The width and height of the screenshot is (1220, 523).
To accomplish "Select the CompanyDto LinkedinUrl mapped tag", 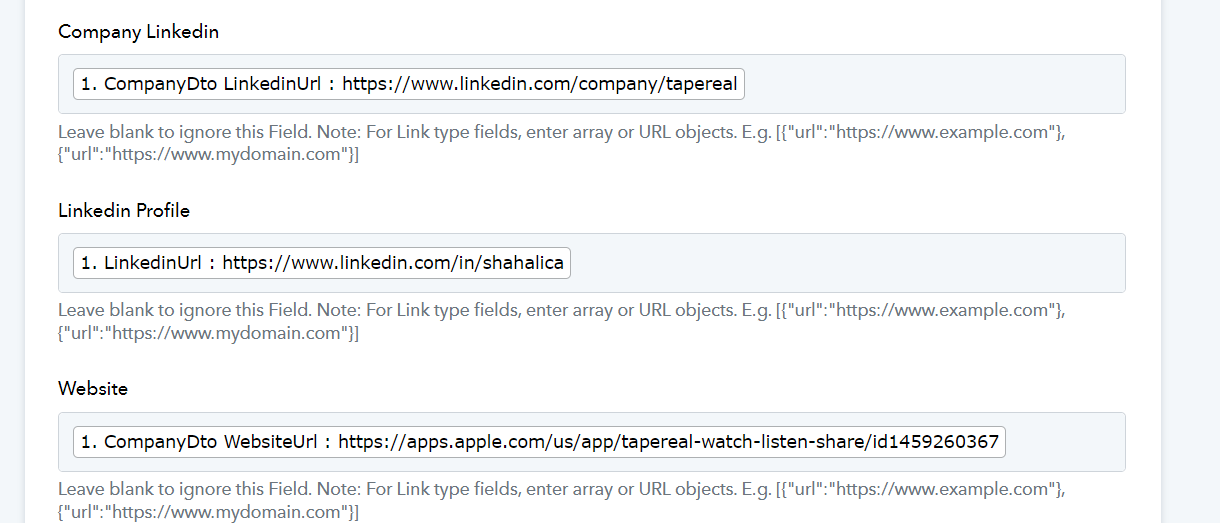I will 409,84.
